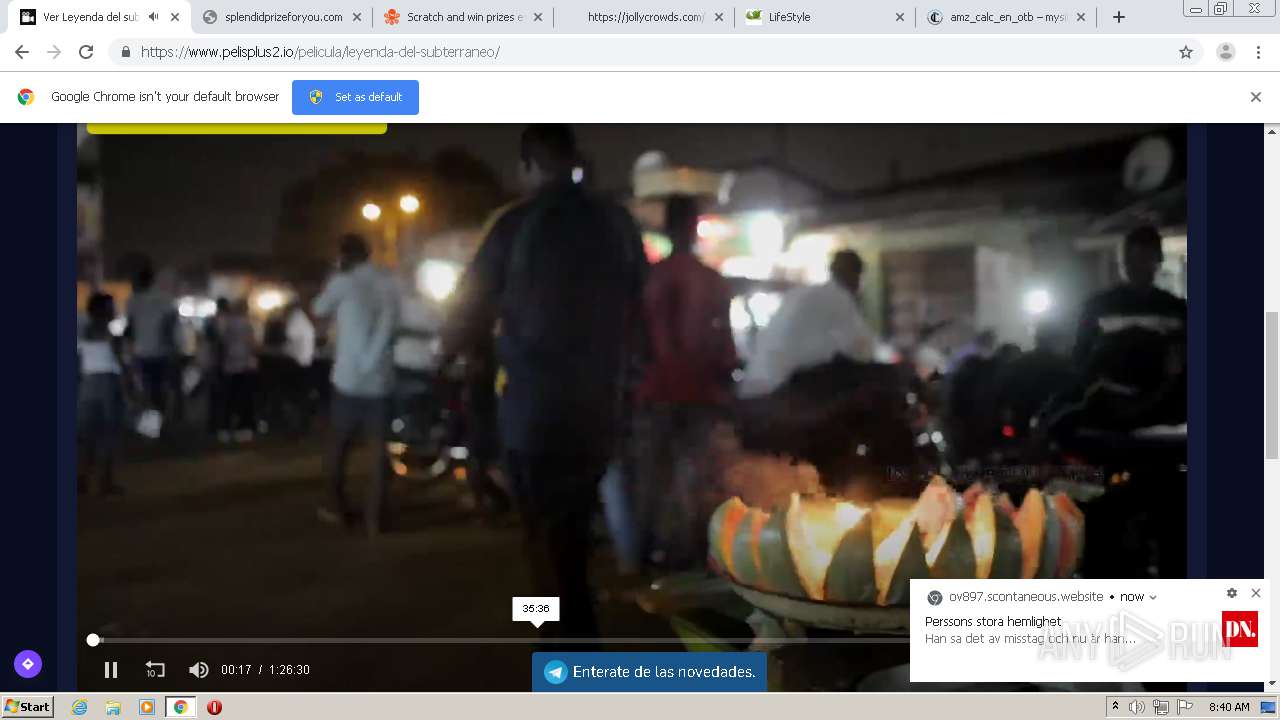The width and height of the screenshot is (1280, 720).
Task: Switch to amz_calc_en_otb tab
Action: coord(1008,17)
